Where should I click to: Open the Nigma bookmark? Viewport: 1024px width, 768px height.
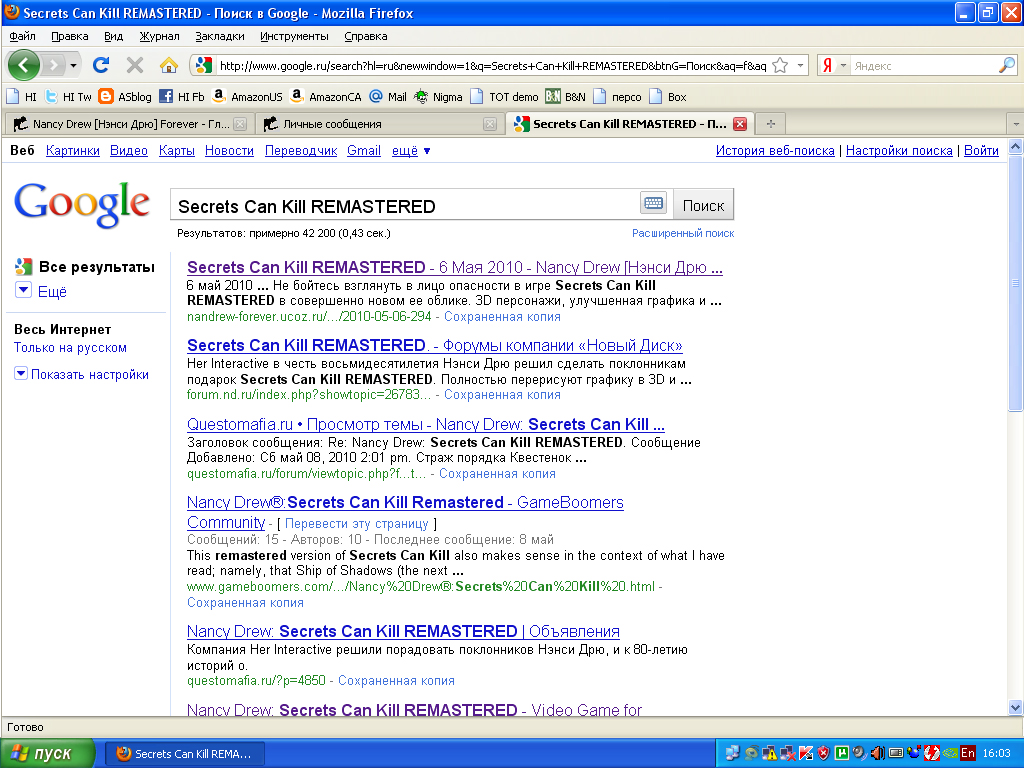pos(438,97)
